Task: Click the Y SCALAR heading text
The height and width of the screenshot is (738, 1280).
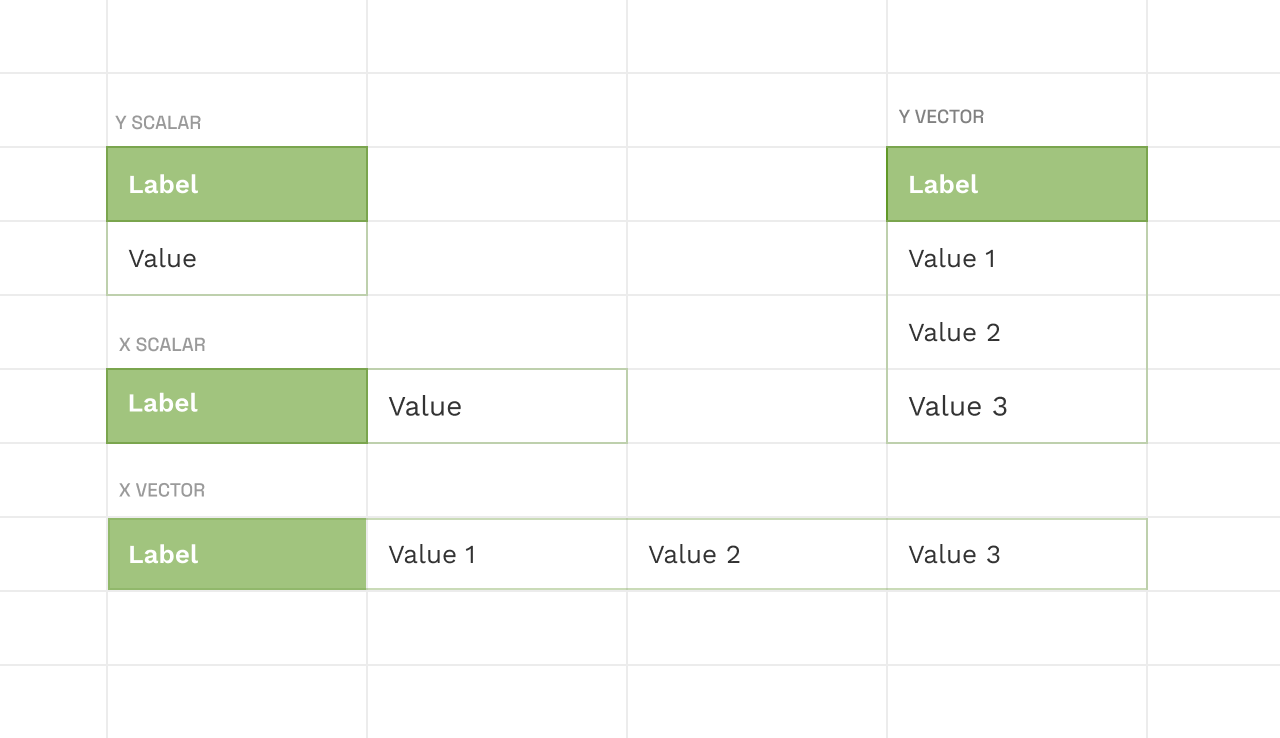Action: click(x=158, y=123)
